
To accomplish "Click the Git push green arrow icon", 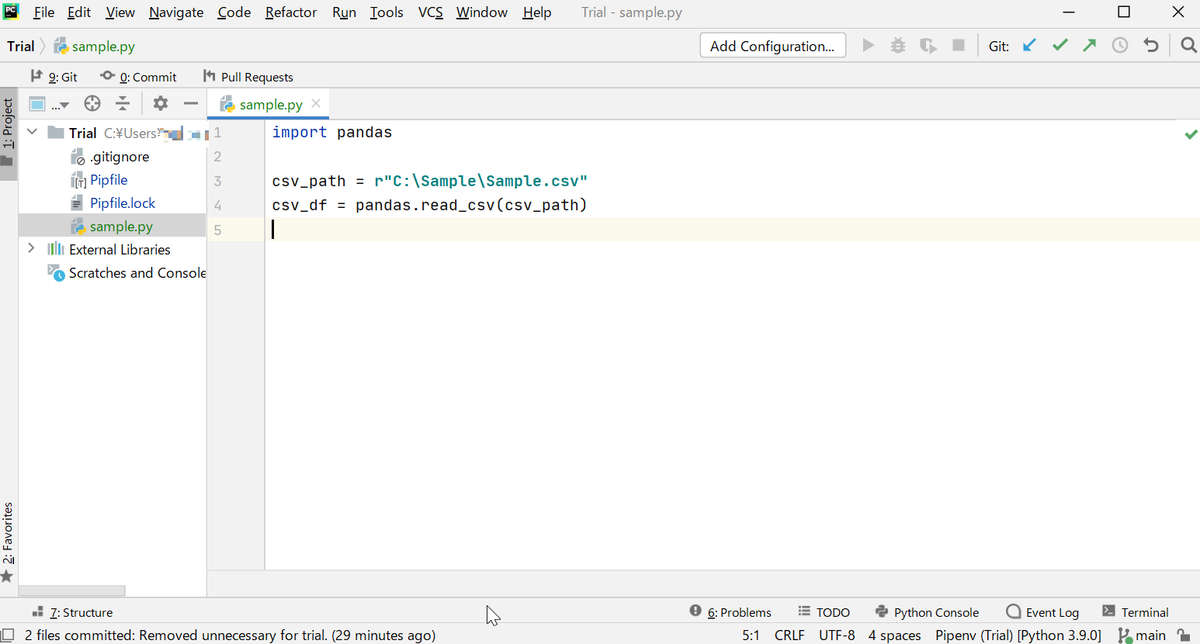I will tap(1089, 45).
